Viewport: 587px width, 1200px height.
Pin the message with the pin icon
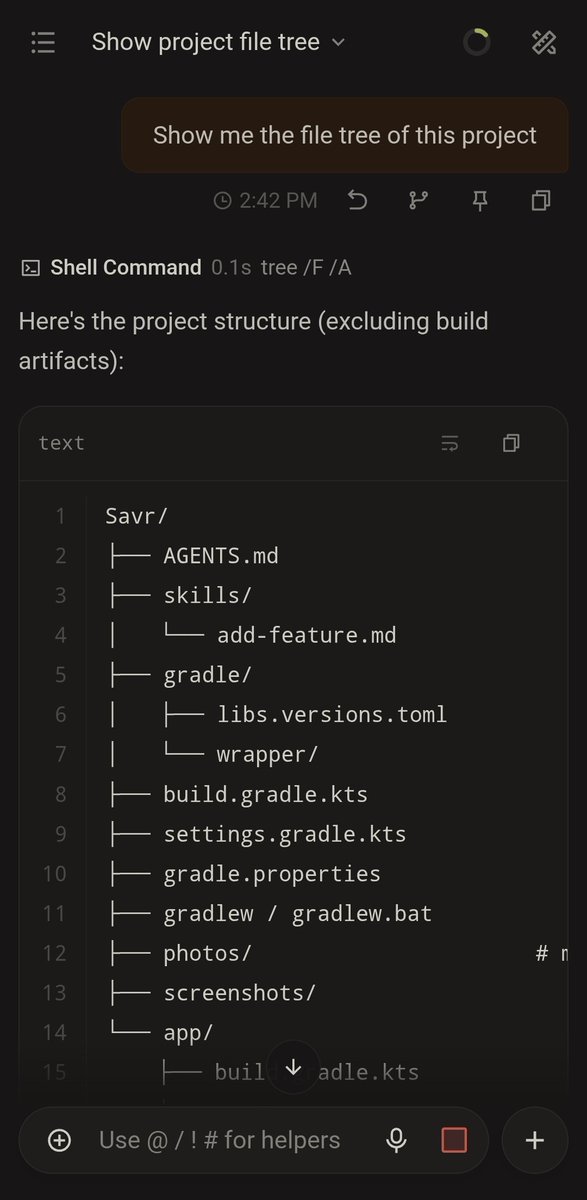tap(480, 201)
